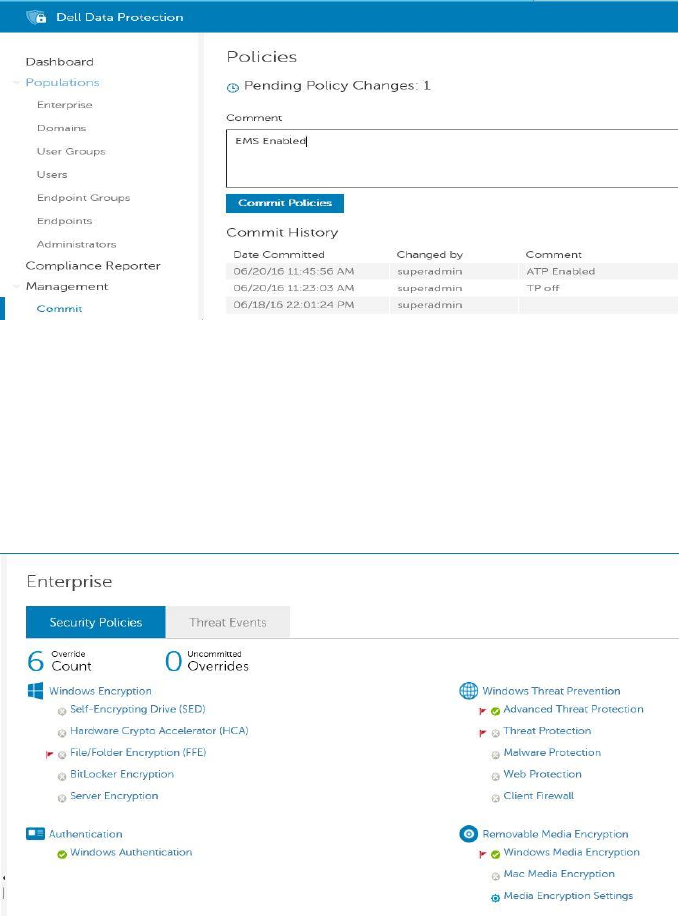Click status icon beside Server Encryption

click(62, 799)
